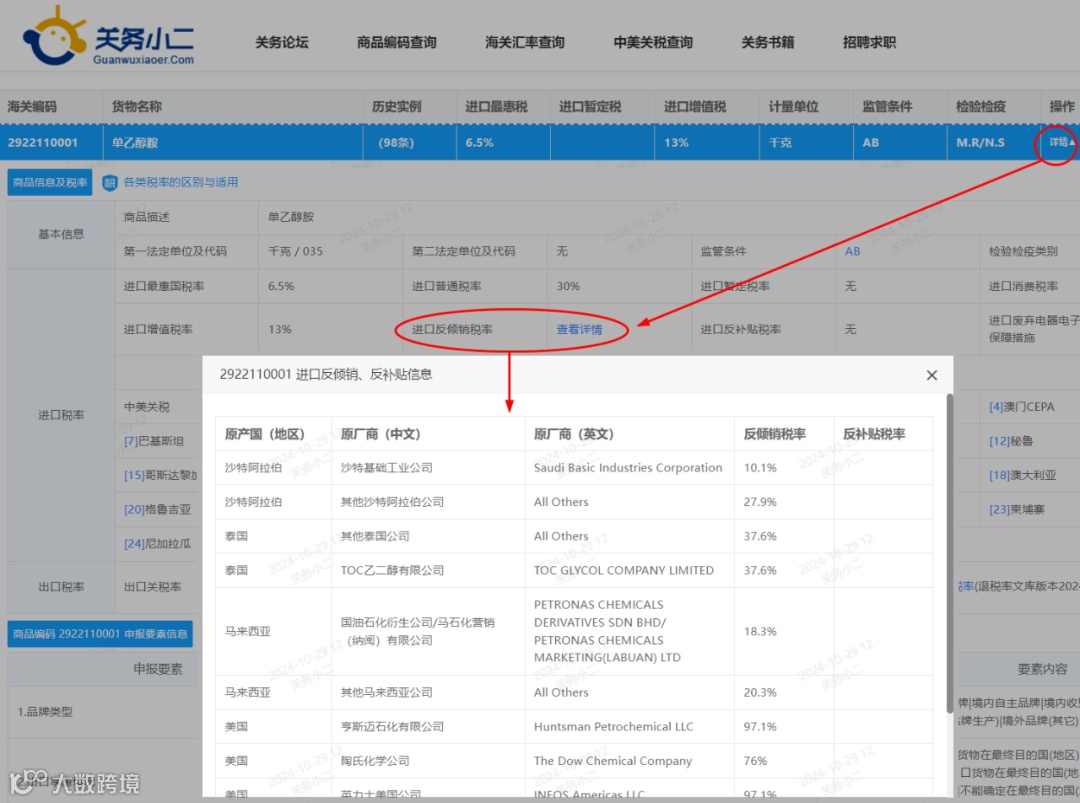1080x803 pixels.
Task: Click the 30% 进口普通税率 value
Action: pyautogui.click(x=568, y=286)
